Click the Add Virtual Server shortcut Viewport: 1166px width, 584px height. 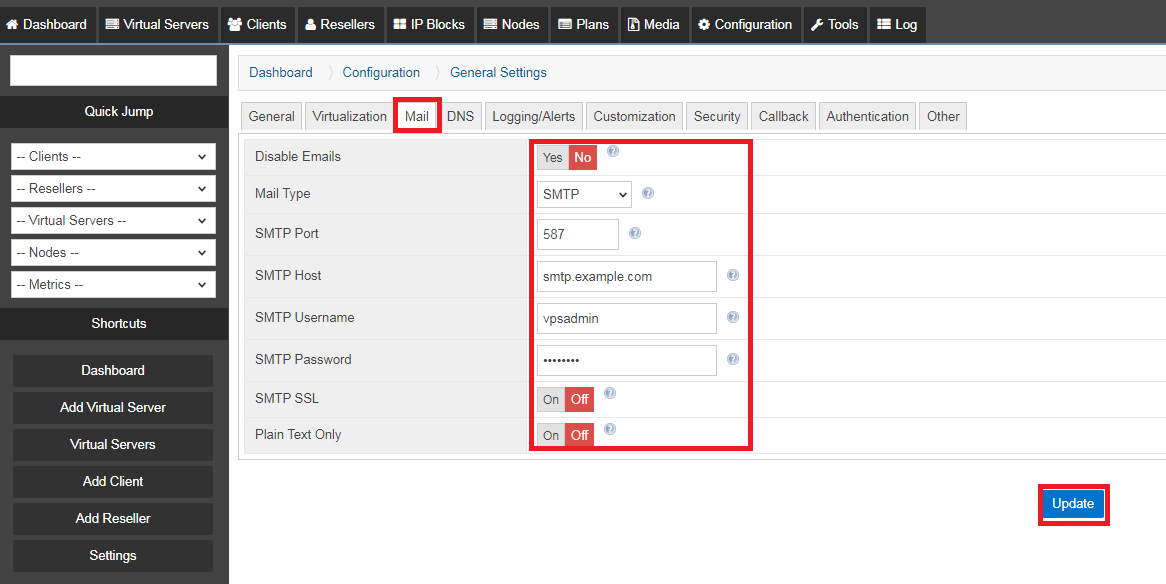pos(113,408)
